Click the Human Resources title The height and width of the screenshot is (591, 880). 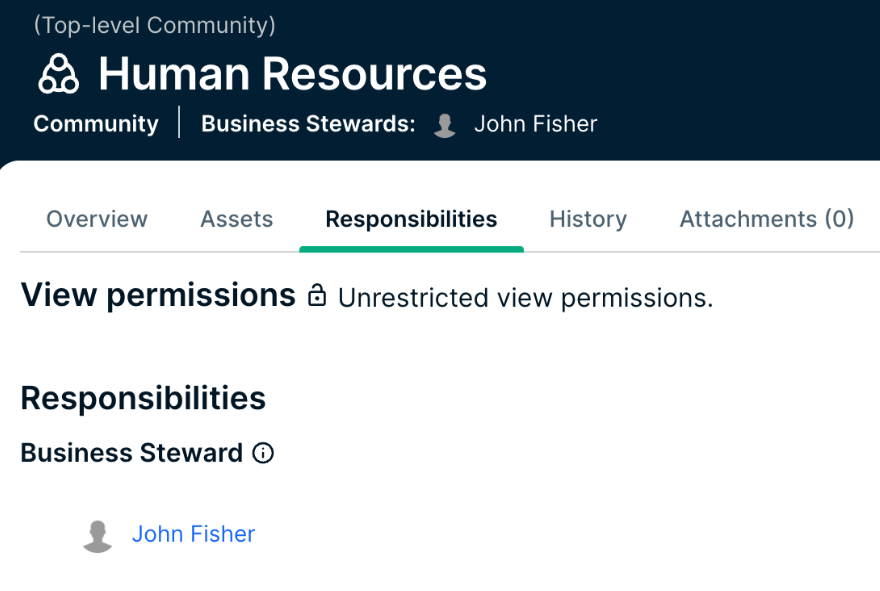(292, 74)
